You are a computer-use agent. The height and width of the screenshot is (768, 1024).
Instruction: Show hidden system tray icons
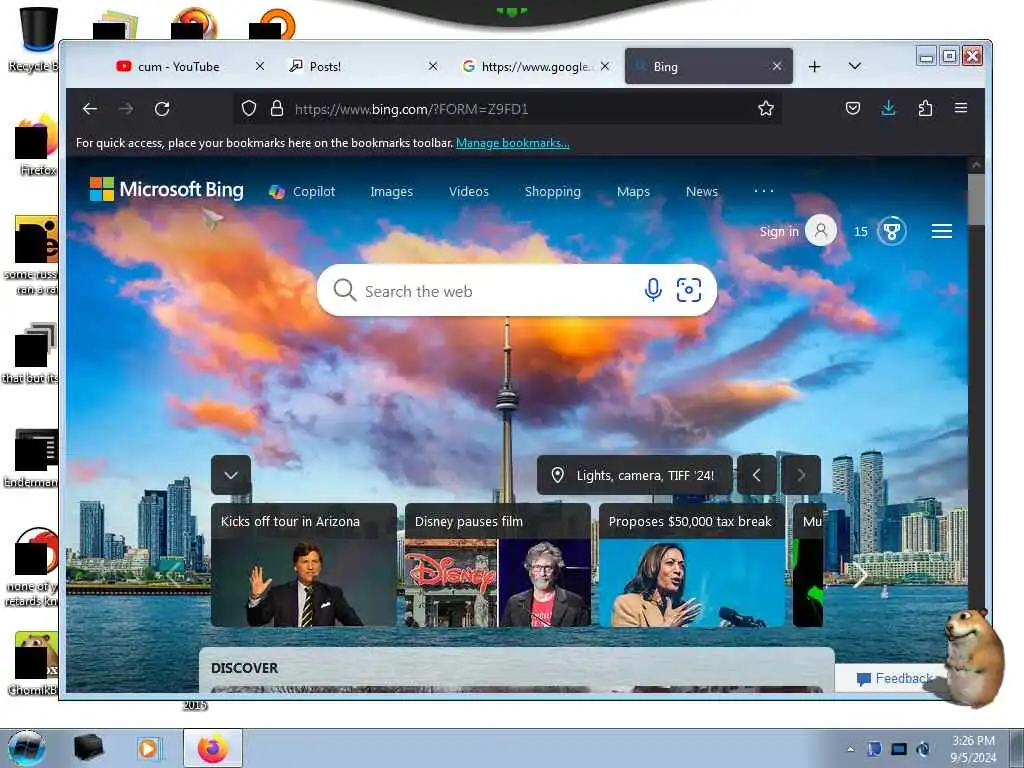click(850, 749)
